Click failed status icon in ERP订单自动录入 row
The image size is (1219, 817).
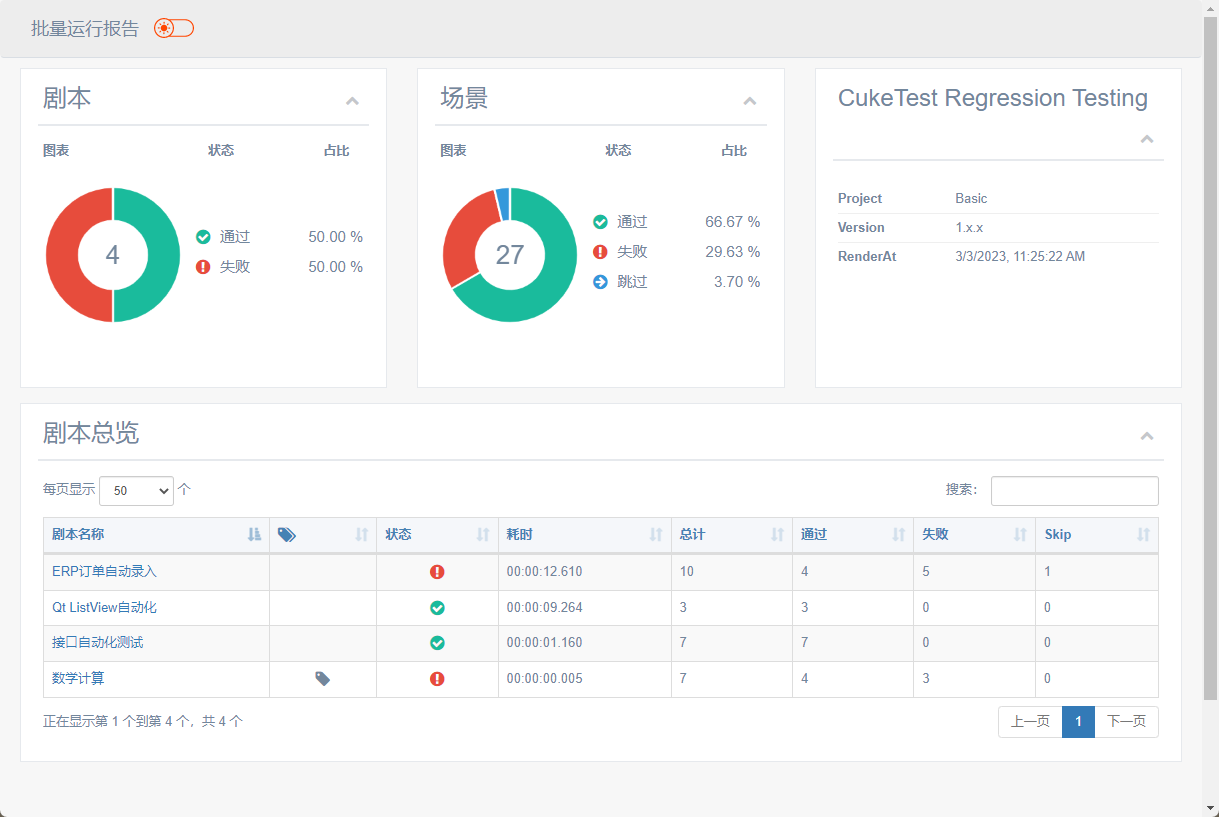[437, 572]
